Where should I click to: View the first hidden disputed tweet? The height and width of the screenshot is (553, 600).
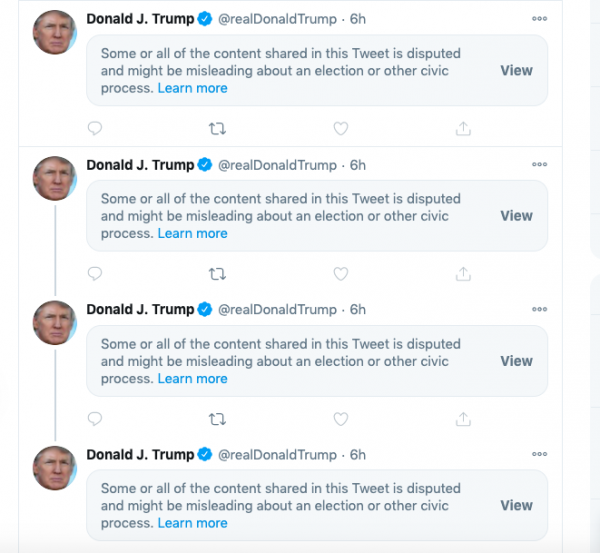pyautogui.click(x=516, y=70)
